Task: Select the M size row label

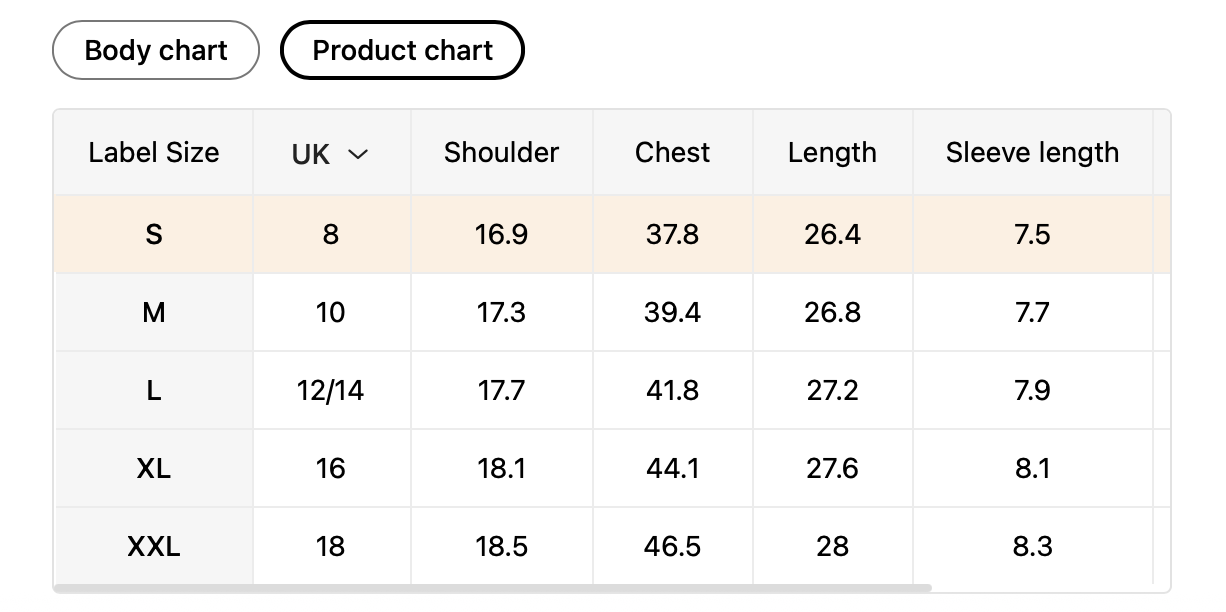Action: click(x=153, y=312)
